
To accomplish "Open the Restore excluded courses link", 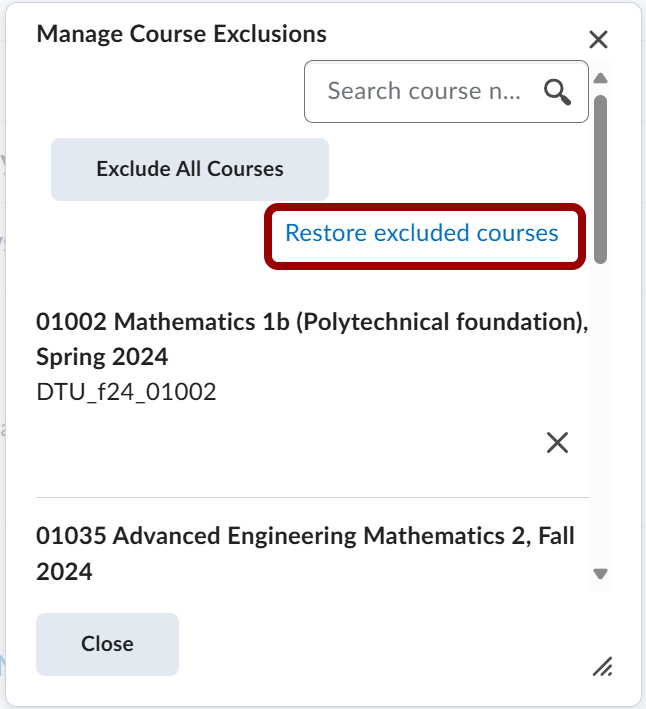I will (422, 234).
